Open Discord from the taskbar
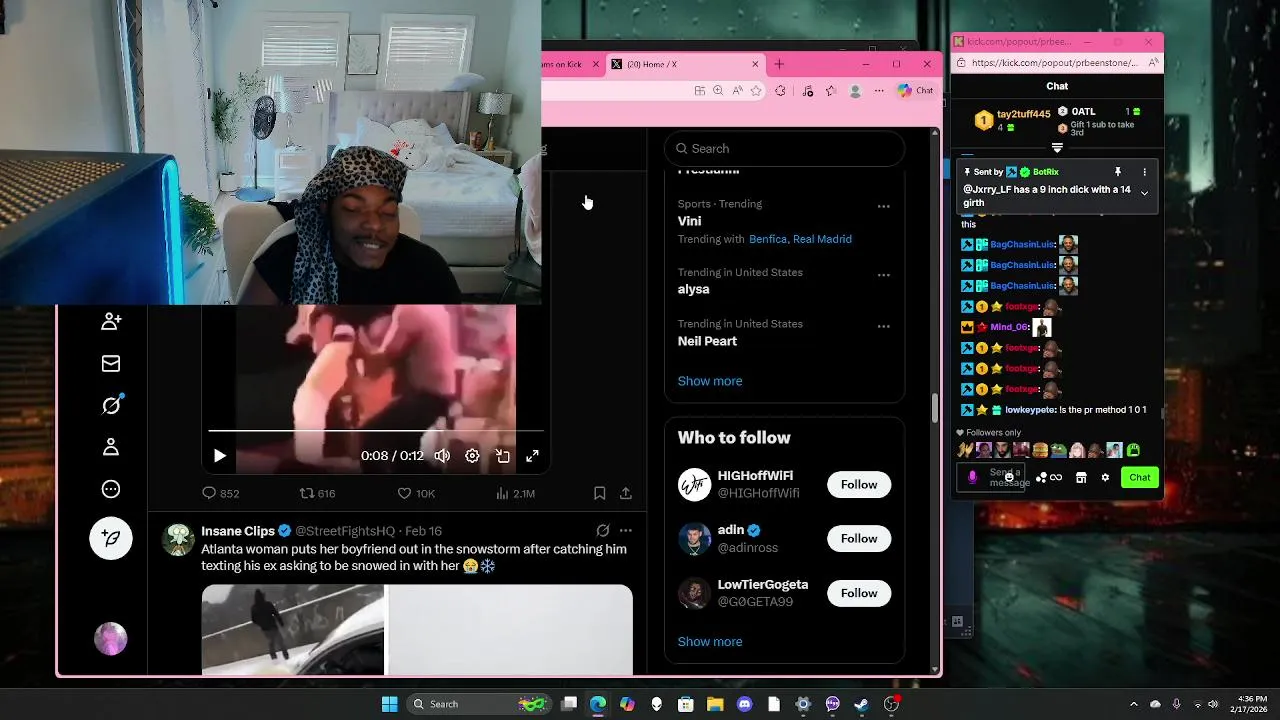This screenshot has height=720, width=1280. pyautogui.click(x=744, y=704)
